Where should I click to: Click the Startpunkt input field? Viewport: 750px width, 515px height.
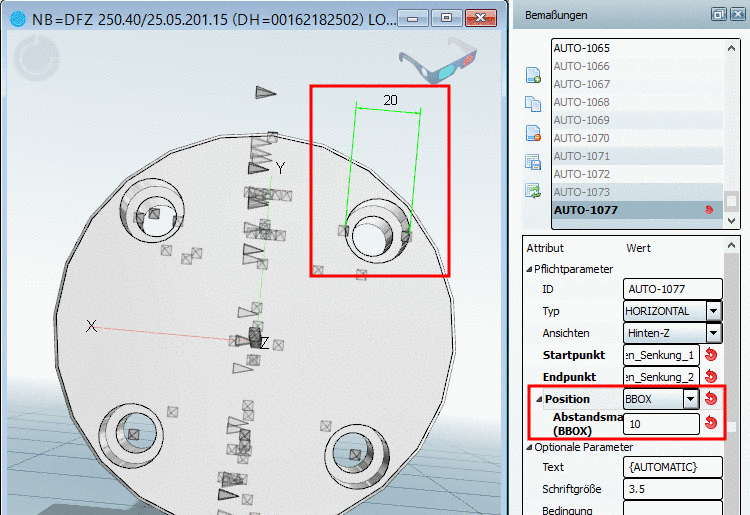[662, 355]
